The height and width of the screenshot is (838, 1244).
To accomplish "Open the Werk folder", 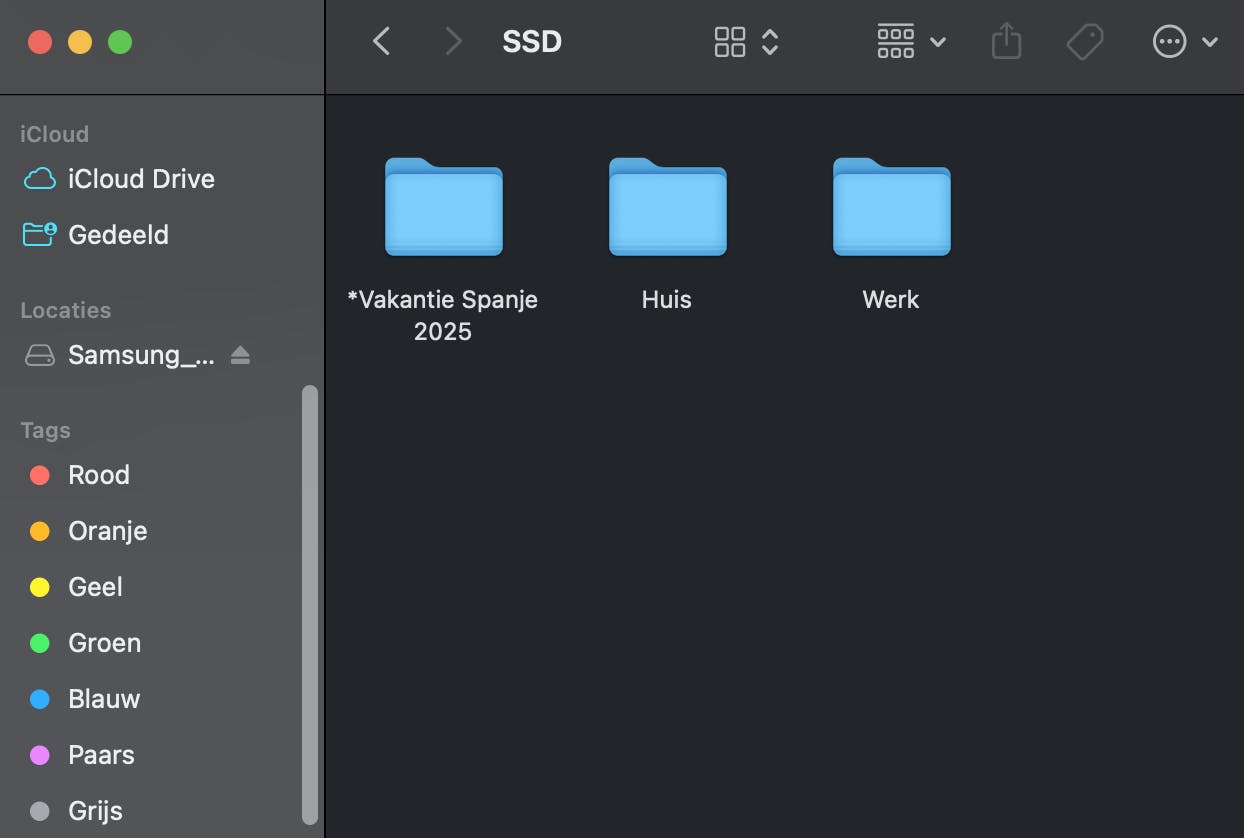I will click(x=891, y=207).
